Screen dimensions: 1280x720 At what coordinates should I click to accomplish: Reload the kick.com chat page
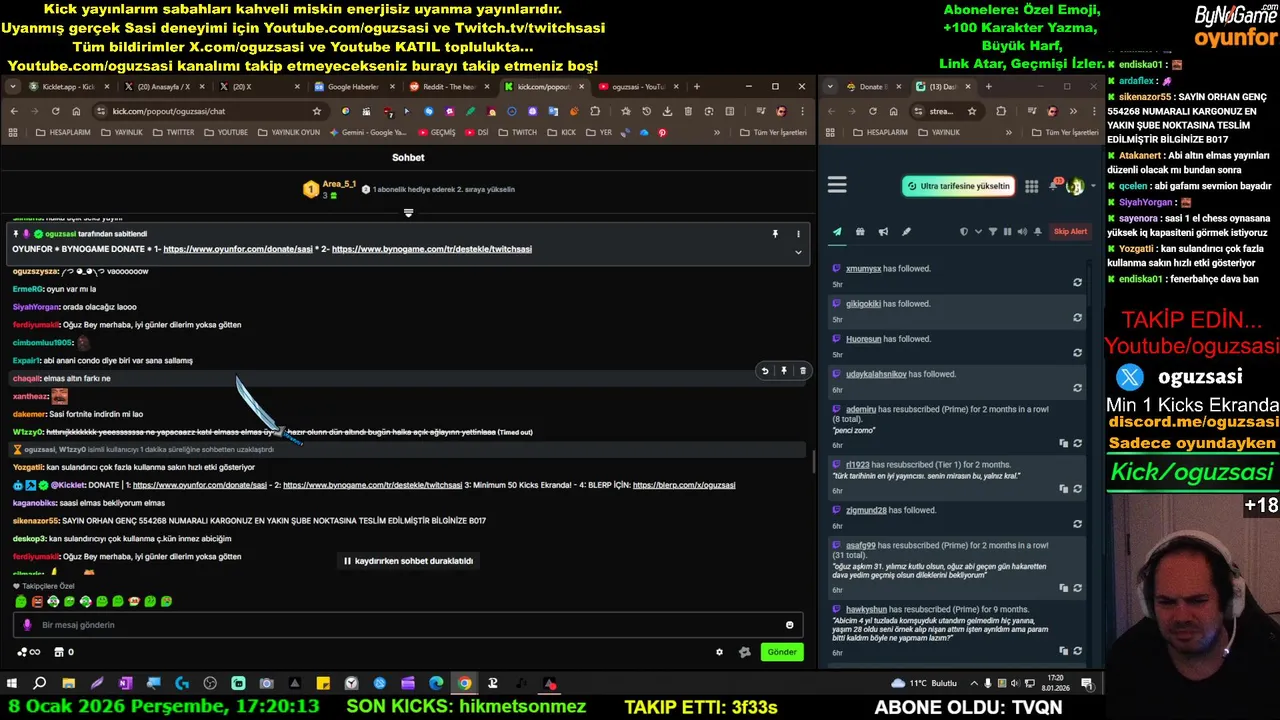click(x=55, y=111)
